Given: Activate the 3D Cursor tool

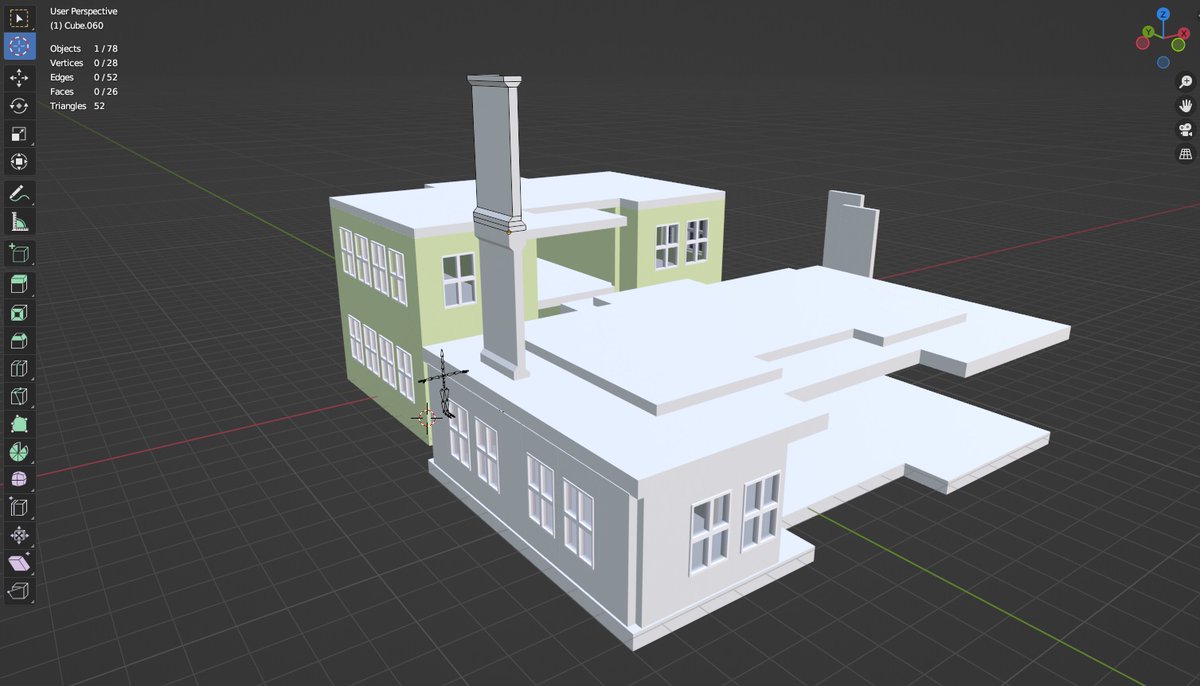Looking at the screenshot, I should 19,46.
